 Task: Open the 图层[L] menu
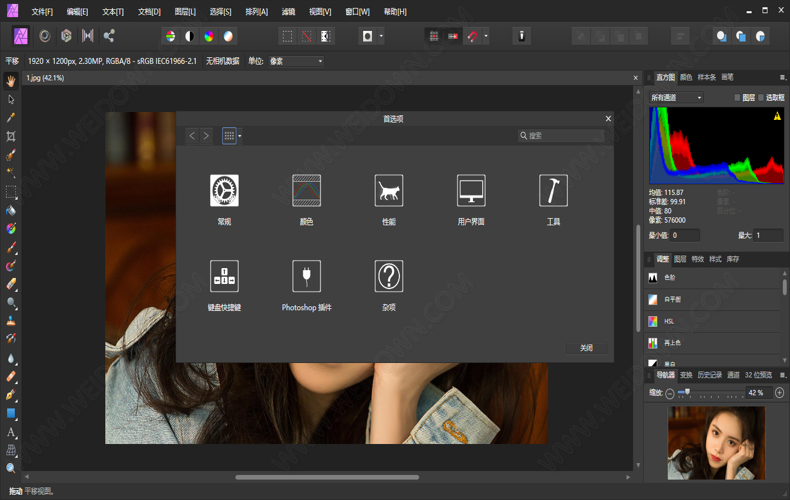(185, 12)
